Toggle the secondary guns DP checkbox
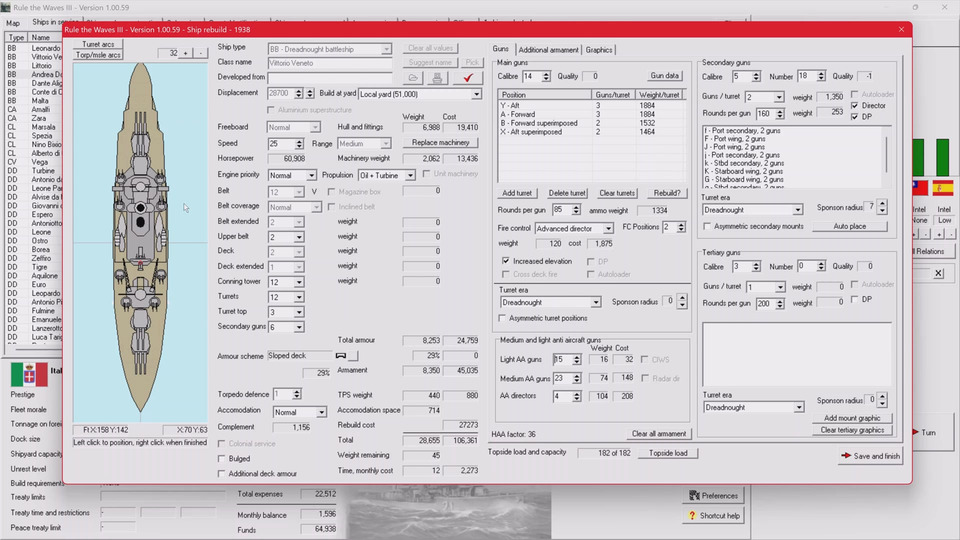 [x=855, y=116]
